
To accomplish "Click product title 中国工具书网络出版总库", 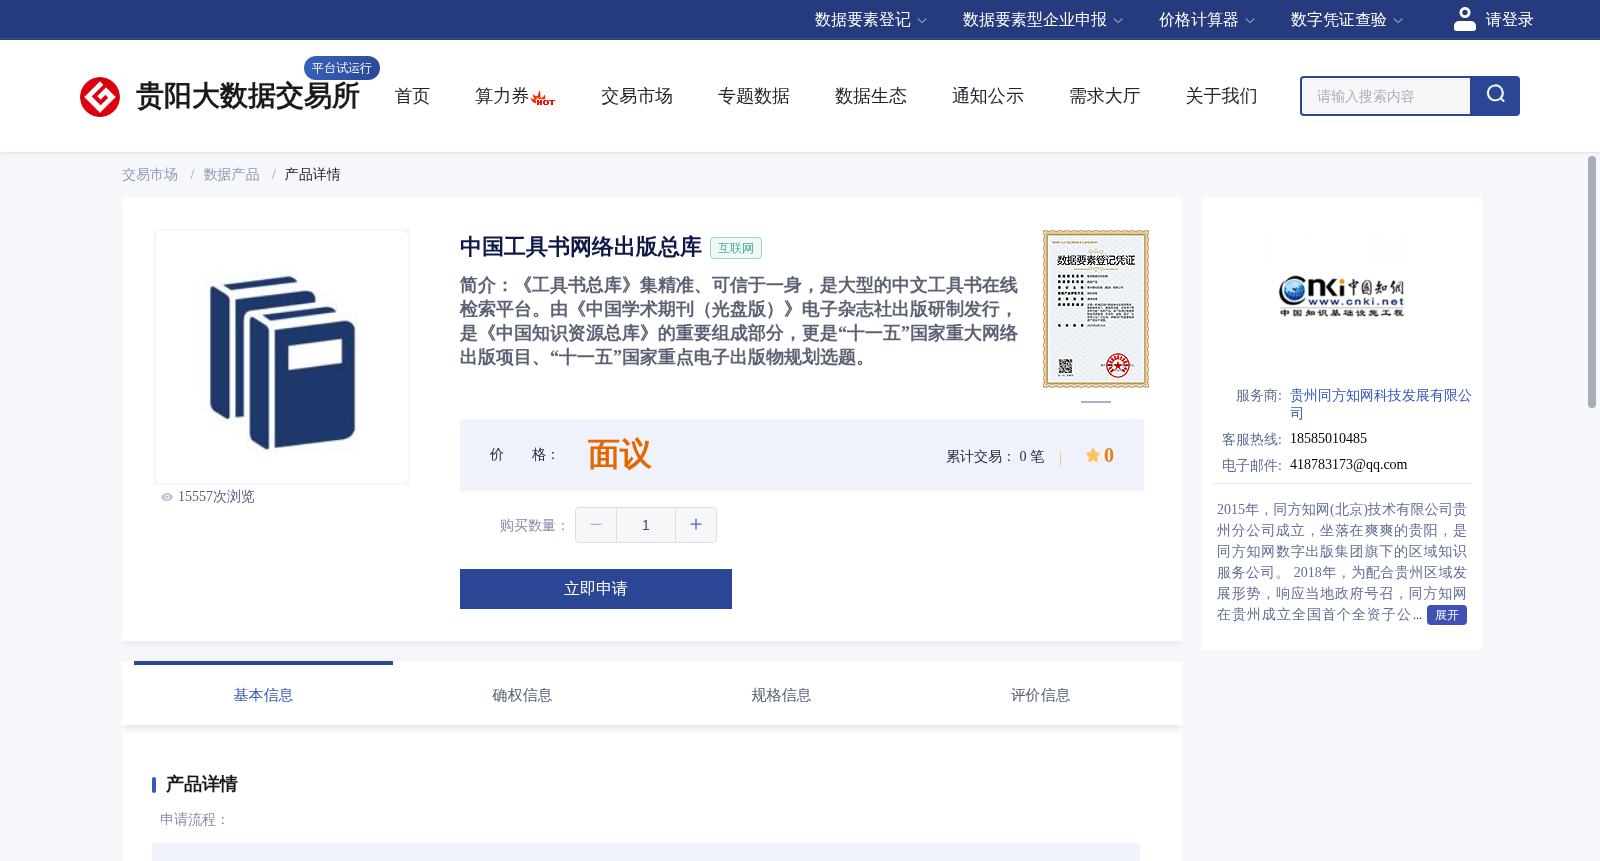I will click(581, 247).
